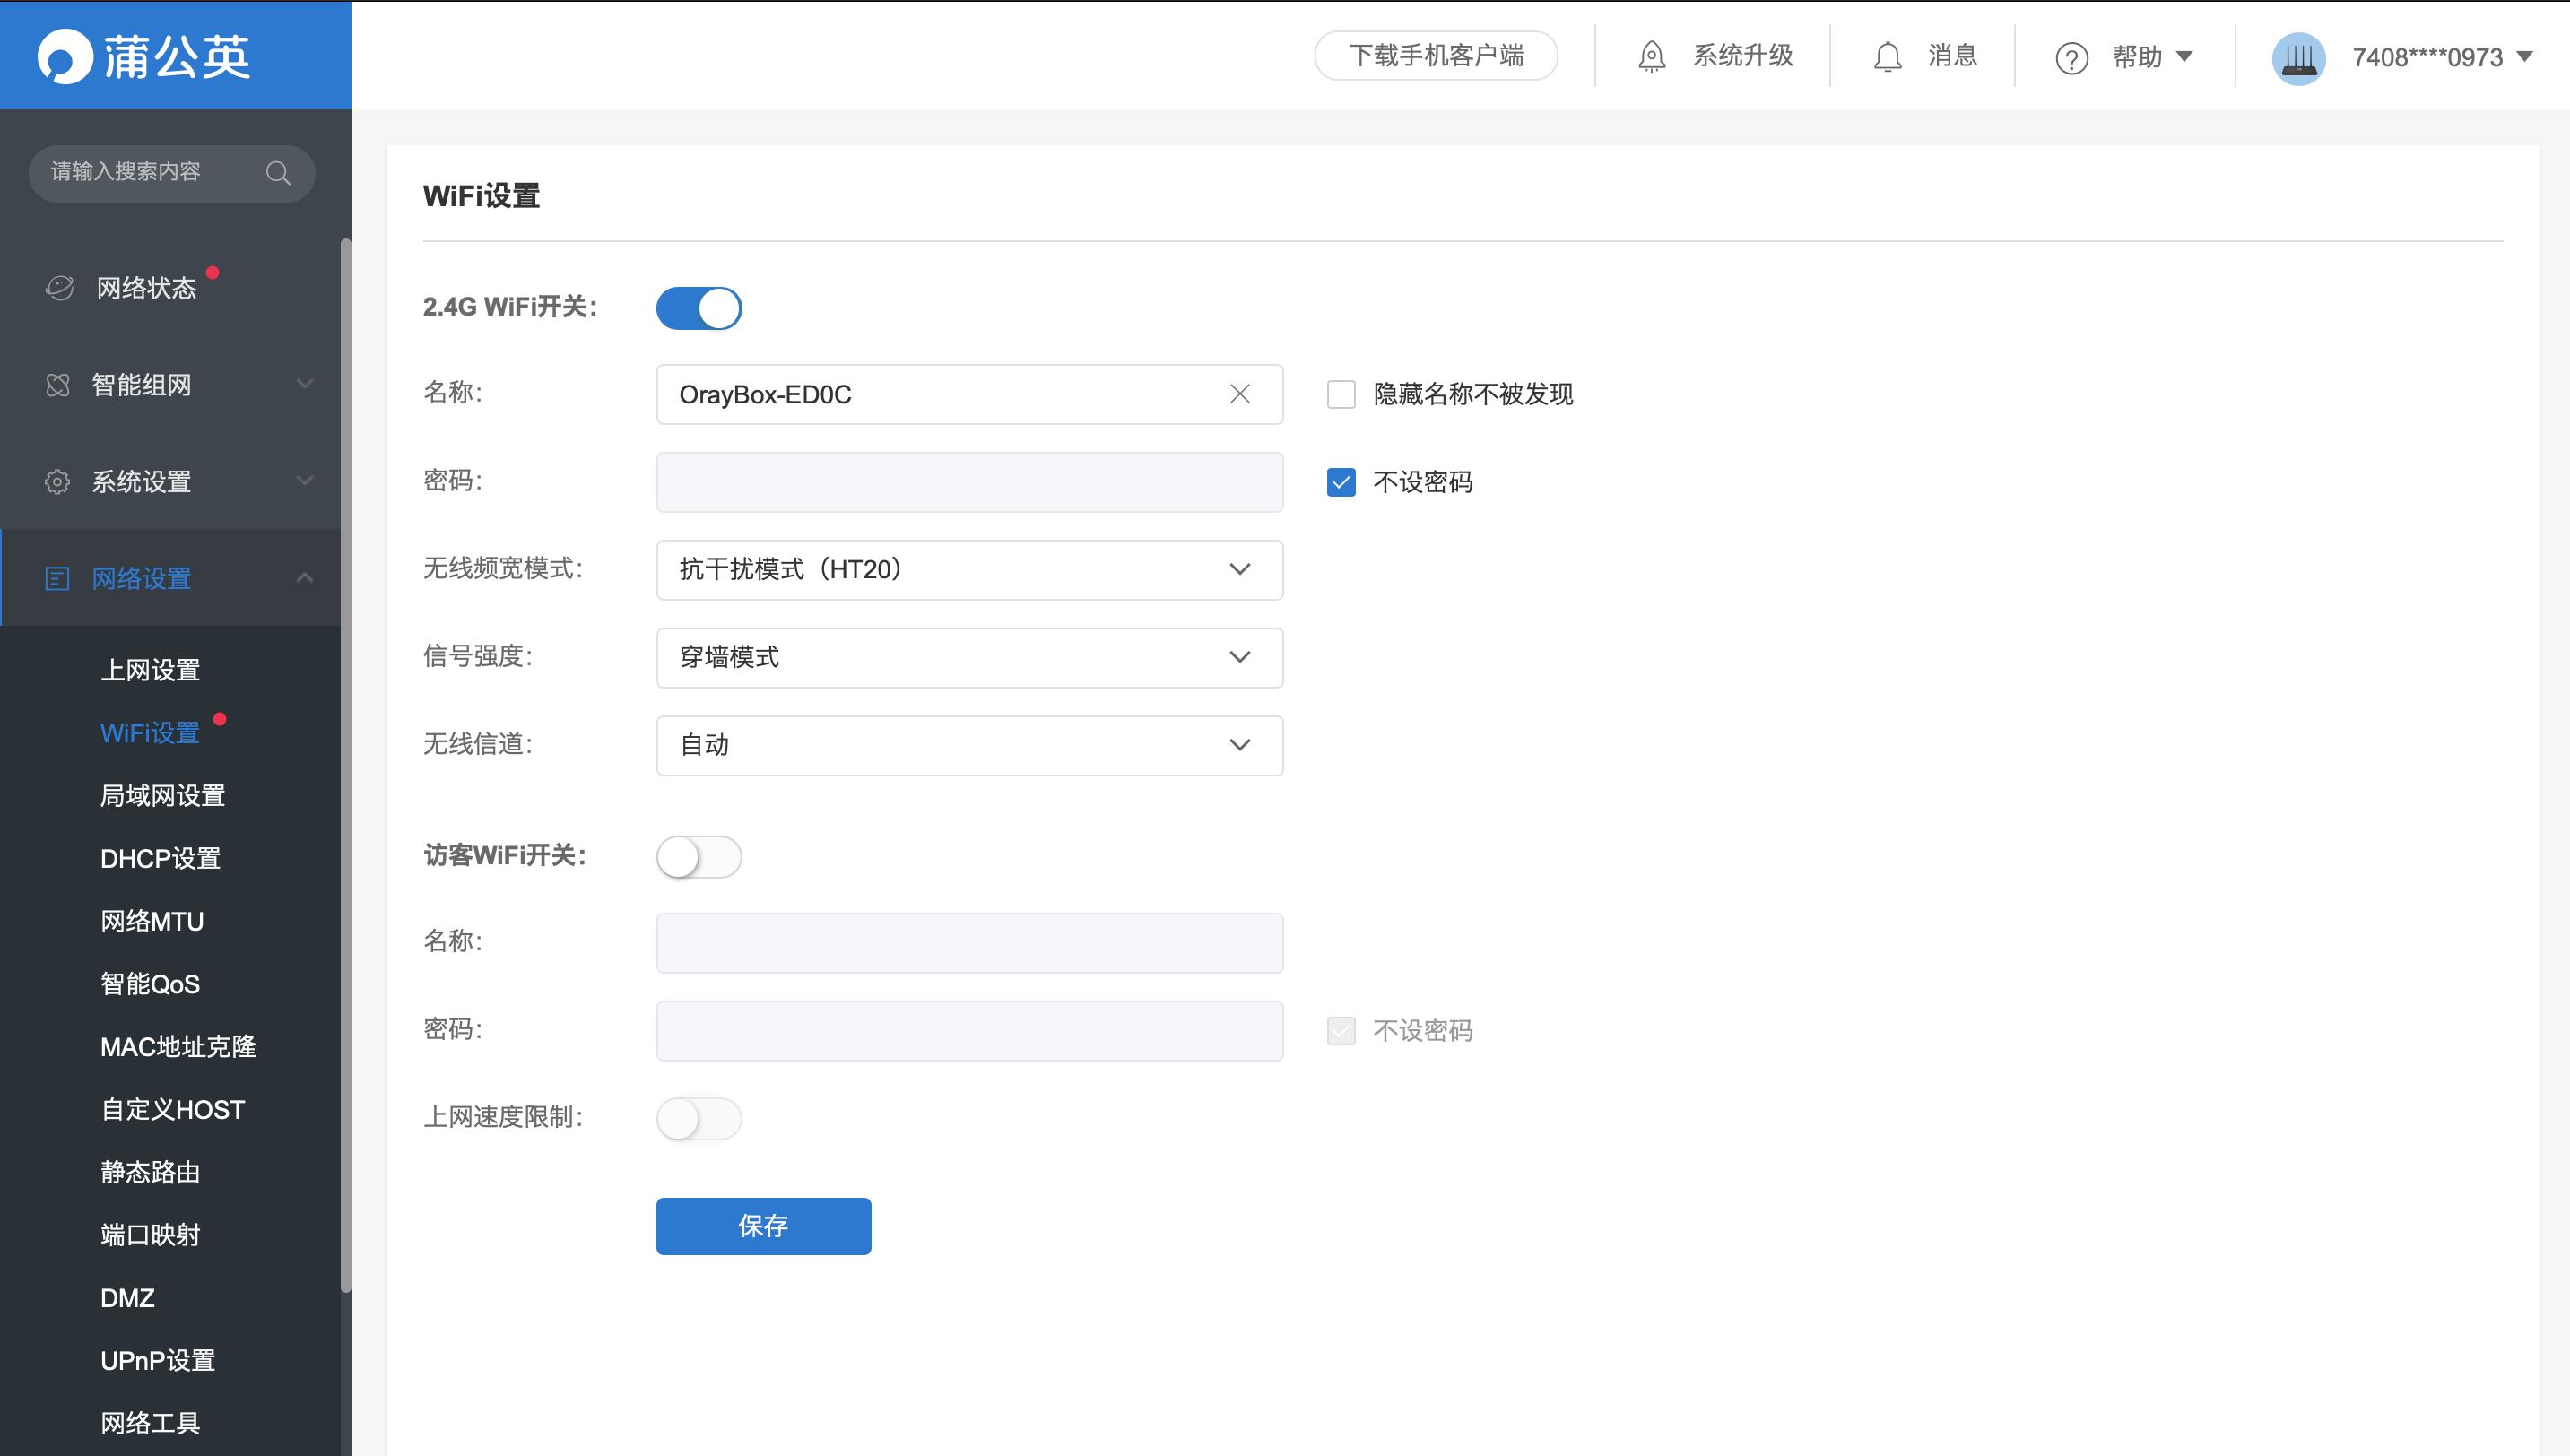Click the 系统设置 gear icon
This screenshot has width=2570, height=1456.
tap(58, 481)
